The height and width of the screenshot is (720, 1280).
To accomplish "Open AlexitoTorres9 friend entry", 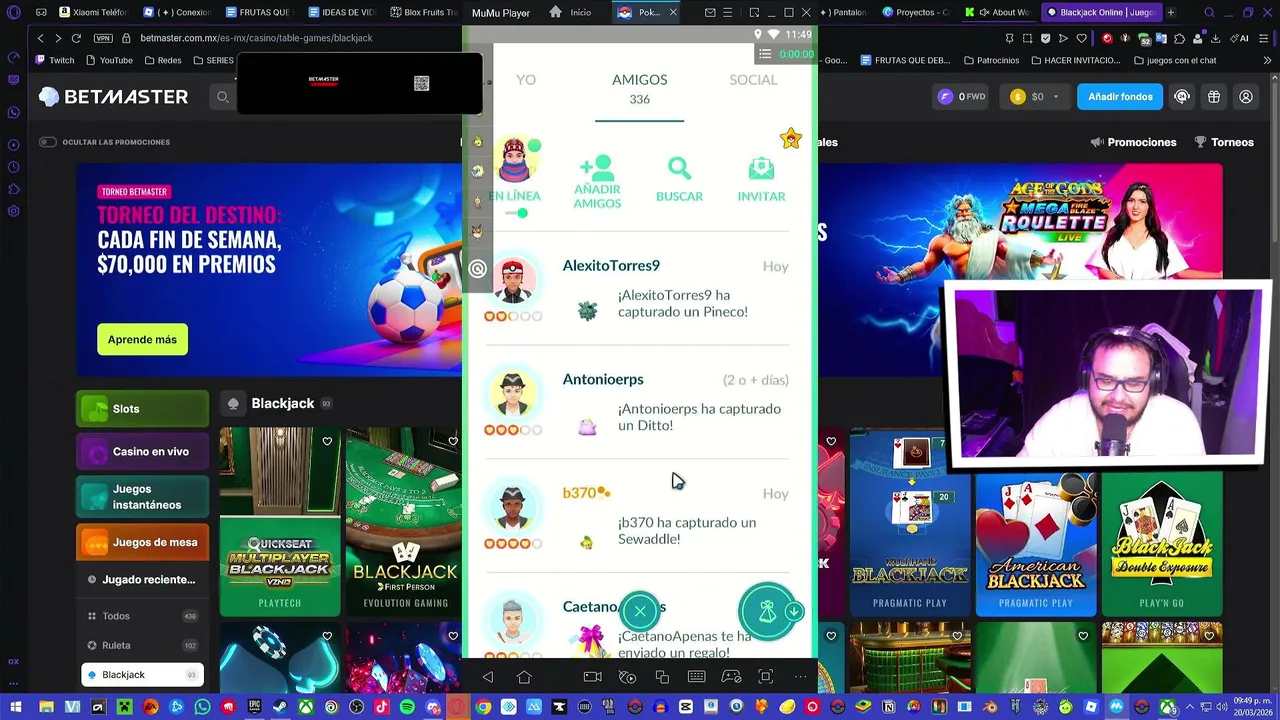I will [638, 289].
